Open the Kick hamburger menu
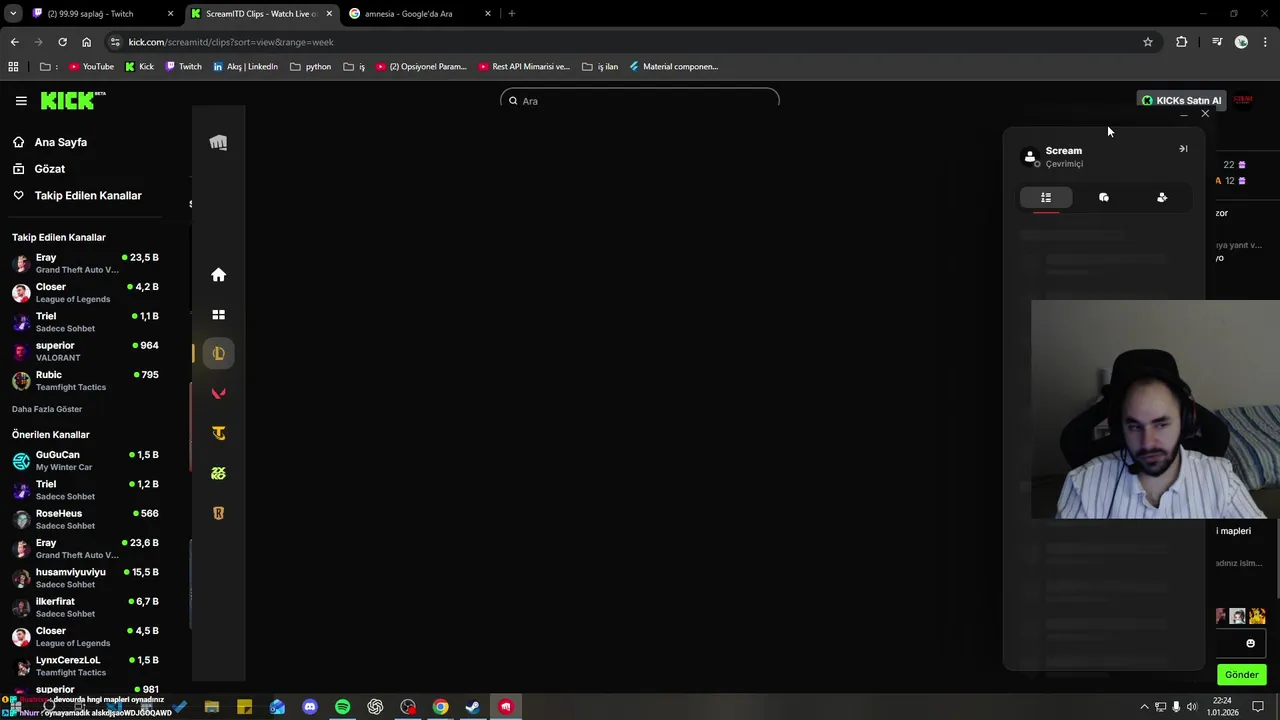The width and height of the screenshot is (1280, 720). point(21,101)
